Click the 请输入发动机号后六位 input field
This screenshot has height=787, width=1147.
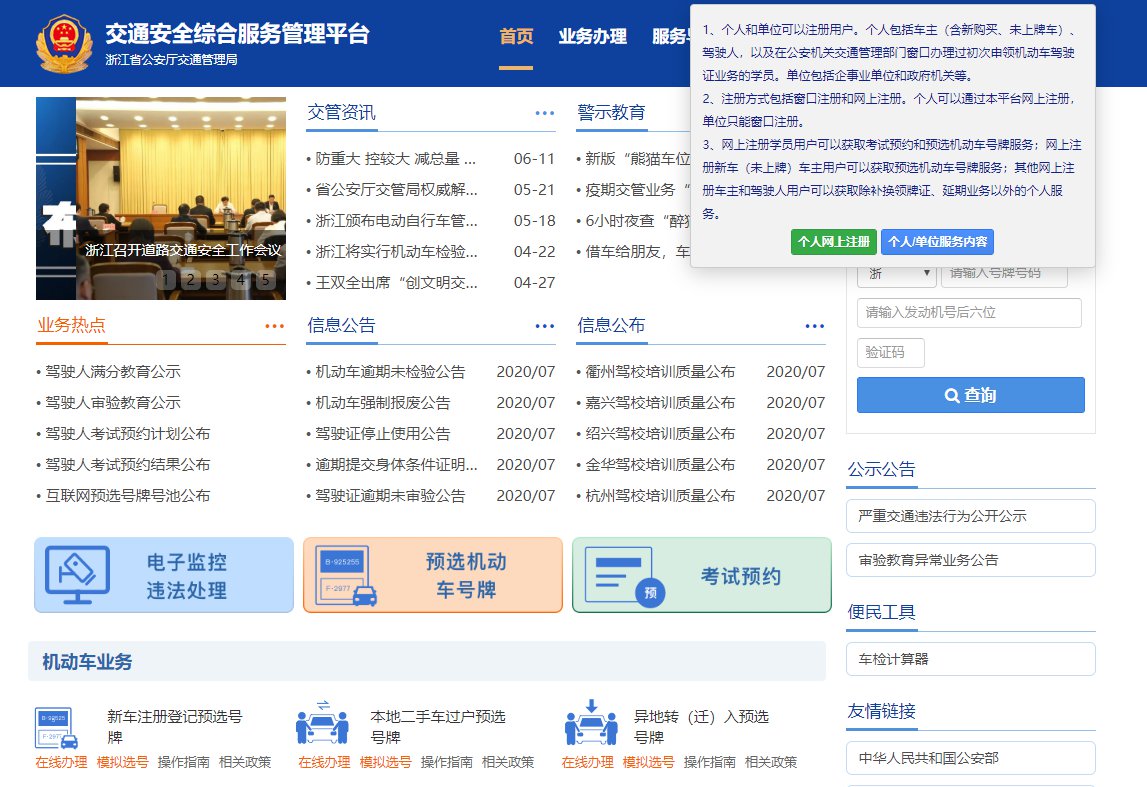968,313
